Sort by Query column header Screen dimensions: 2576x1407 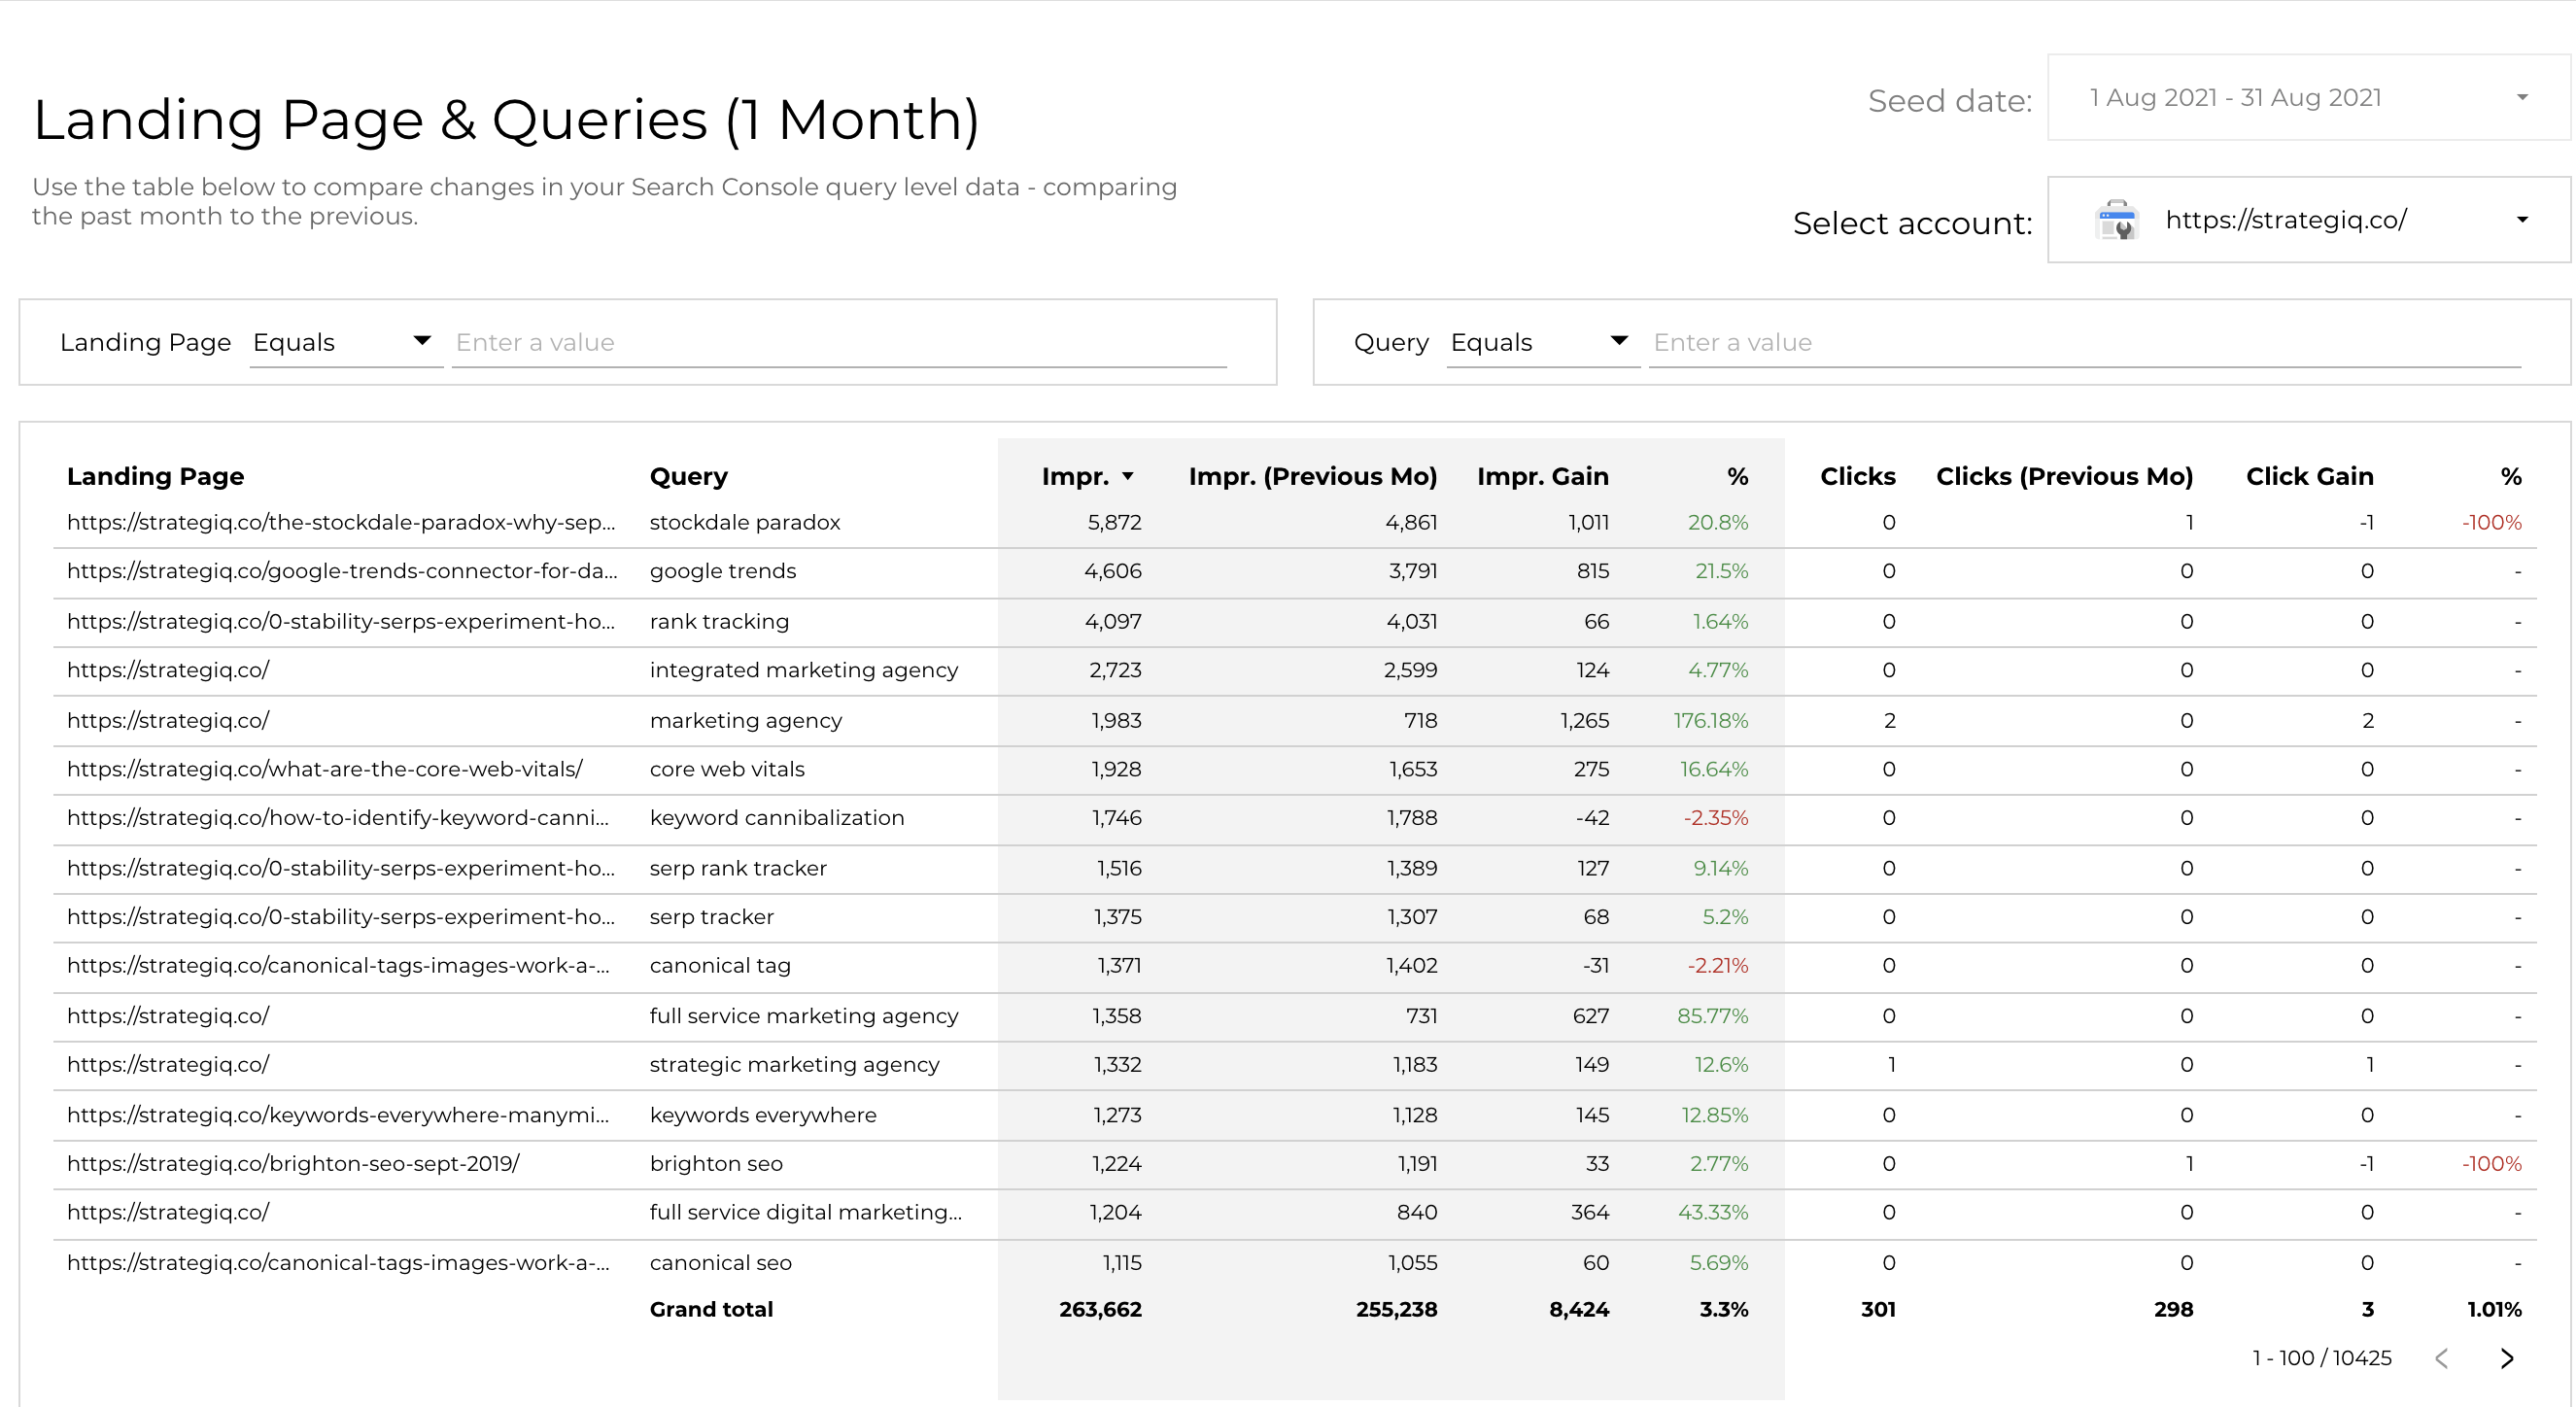pyautogui.click(x=688, y=476)
